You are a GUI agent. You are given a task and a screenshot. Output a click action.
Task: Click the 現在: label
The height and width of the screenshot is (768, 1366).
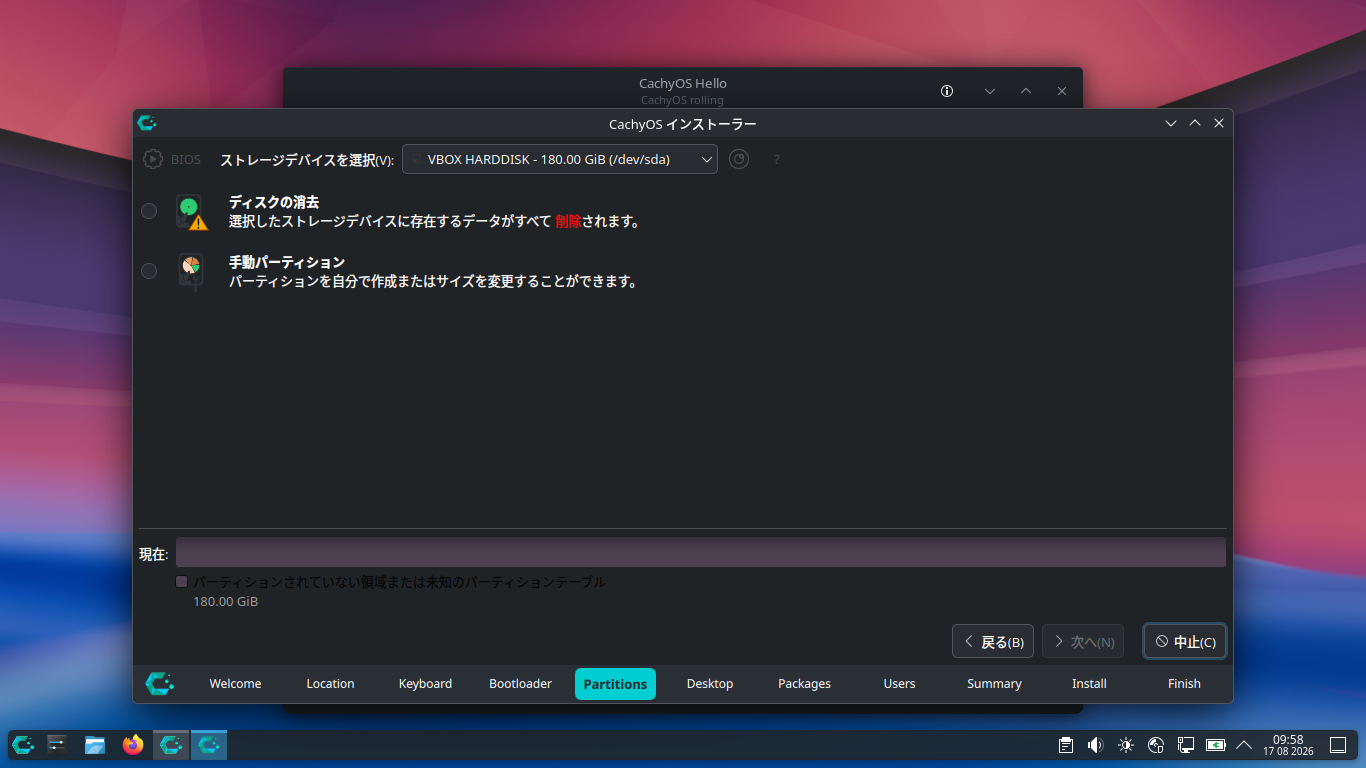pyautogui.click(x=154, y=554)
